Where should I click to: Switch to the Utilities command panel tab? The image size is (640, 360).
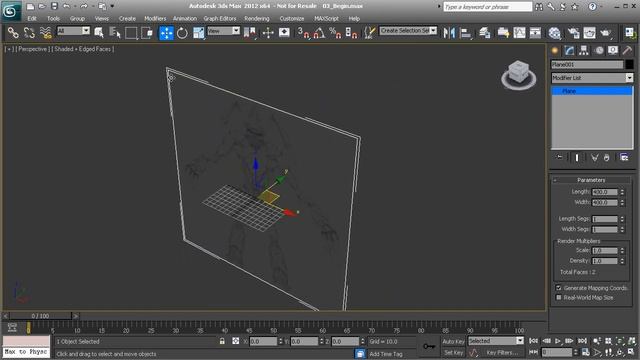click(627, 51)
